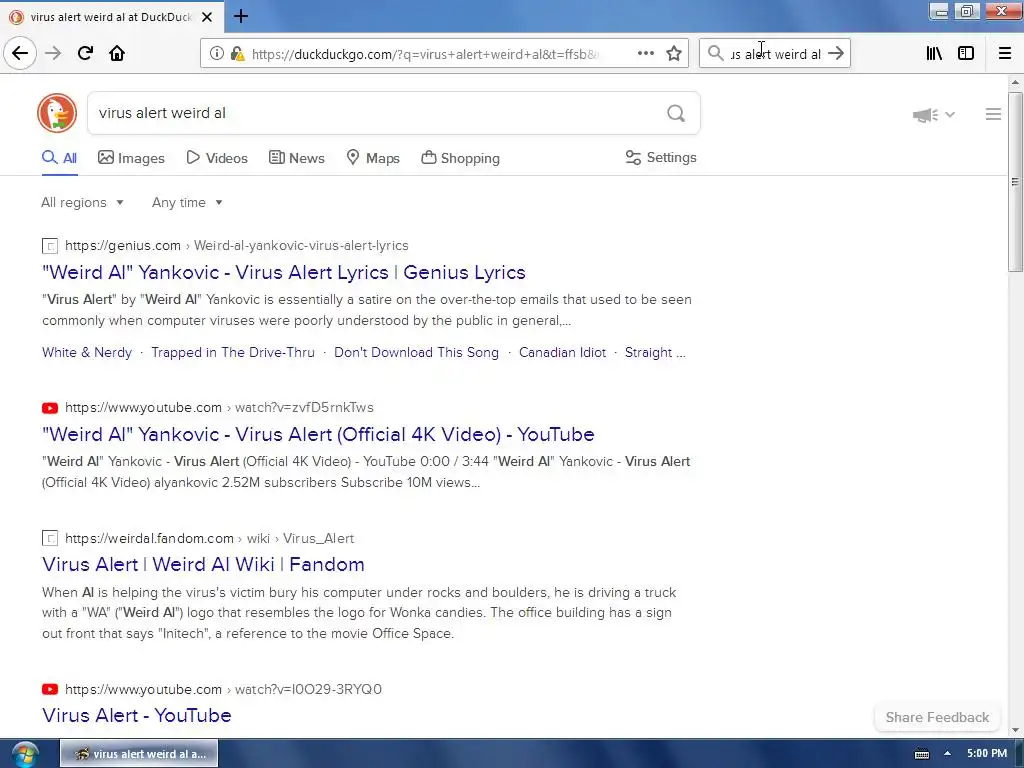Viewport: 1024px width, 768px height.
Task: Select the All results tab
Action: tap(59, 158)
